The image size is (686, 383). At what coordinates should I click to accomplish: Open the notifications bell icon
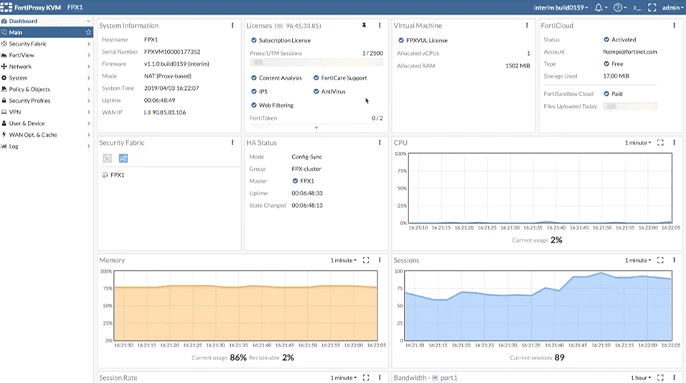click(598, 7)
